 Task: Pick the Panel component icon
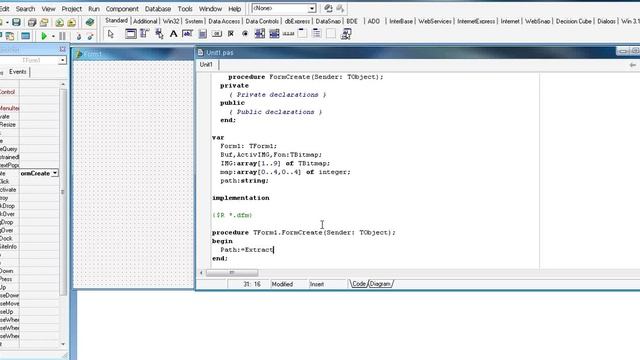pyautogui.click(x=331, y=34)
